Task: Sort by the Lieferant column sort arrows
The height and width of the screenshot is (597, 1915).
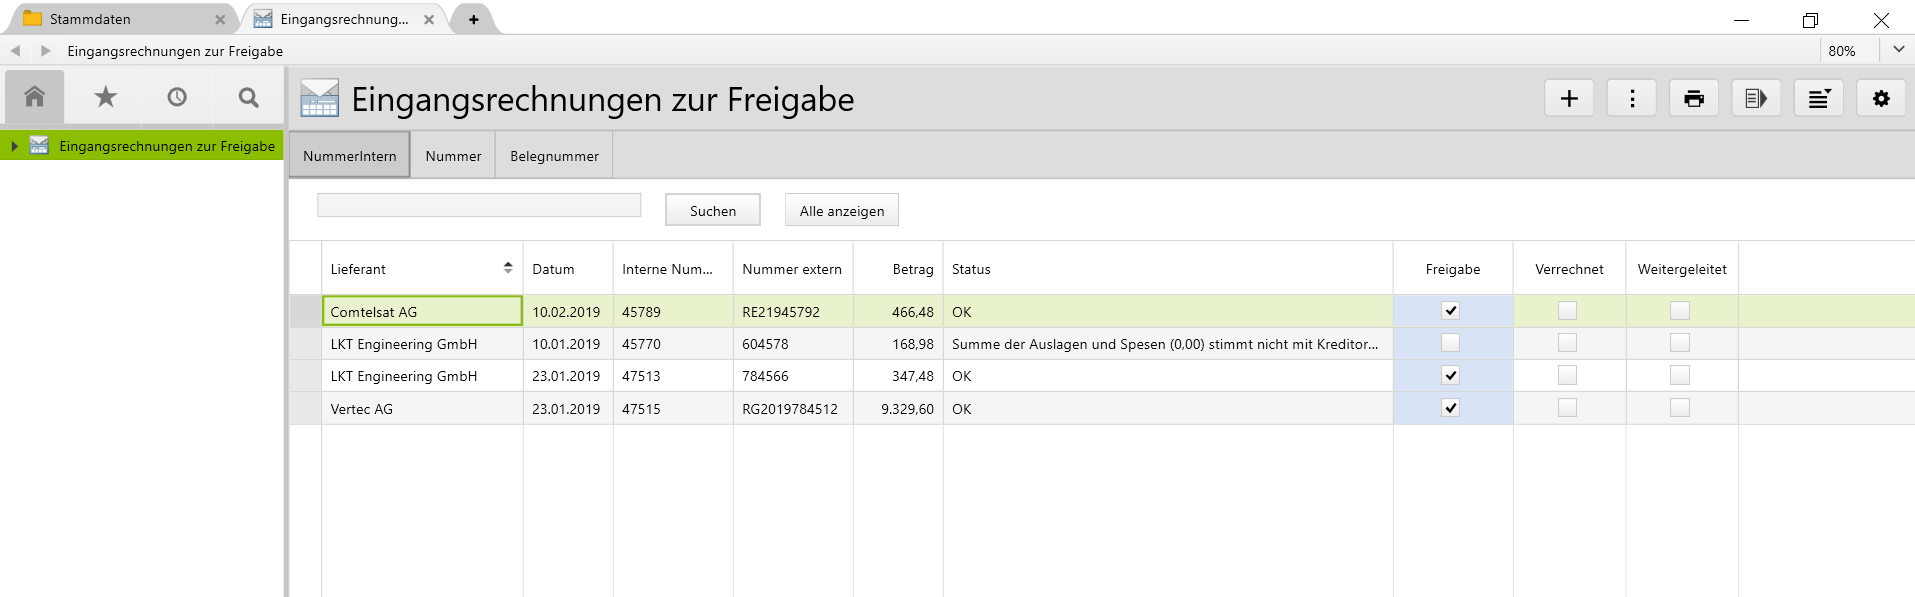Action: click(x=508, y=268)
